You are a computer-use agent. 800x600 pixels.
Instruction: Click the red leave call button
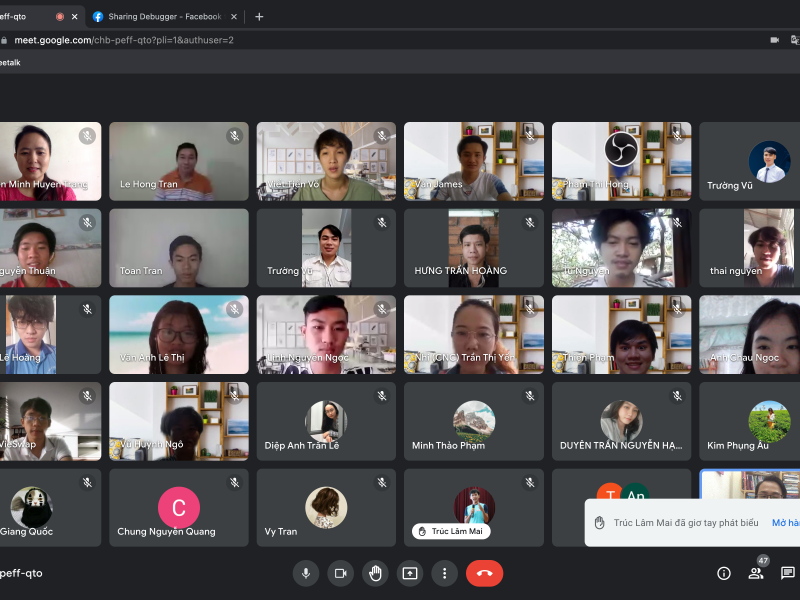point(484,573)
